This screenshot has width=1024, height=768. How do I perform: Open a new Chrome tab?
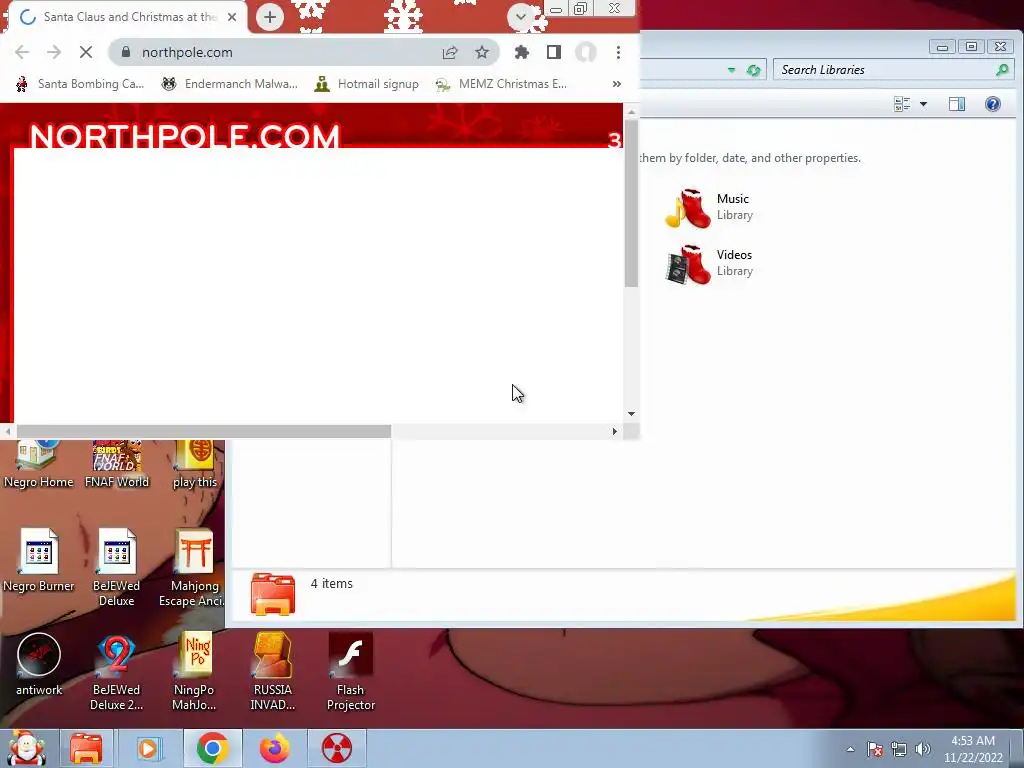click(x=270, y=17)
